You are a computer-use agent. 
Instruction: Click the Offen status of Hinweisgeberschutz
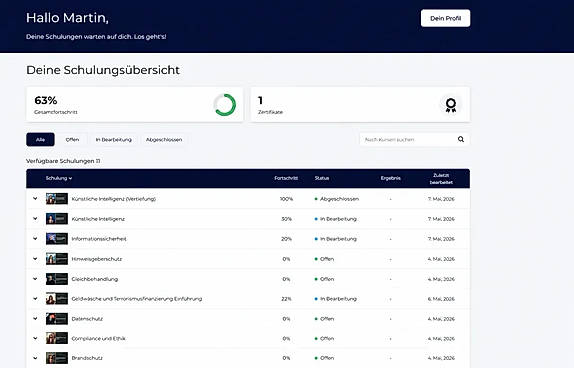click(x=327, y=259)
